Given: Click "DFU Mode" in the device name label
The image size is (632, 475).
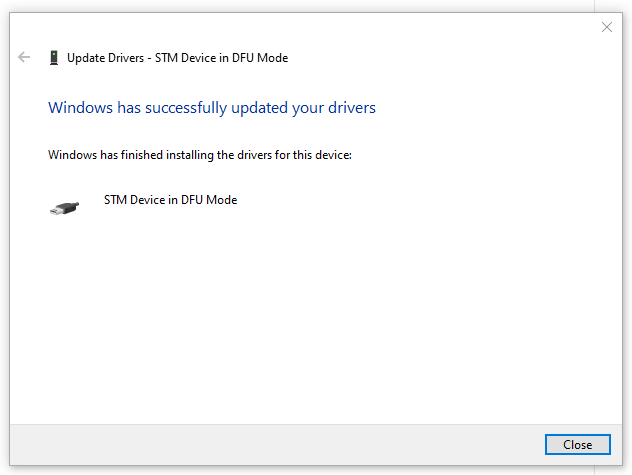Looking at the screenshot, I should tap(211, 200).
